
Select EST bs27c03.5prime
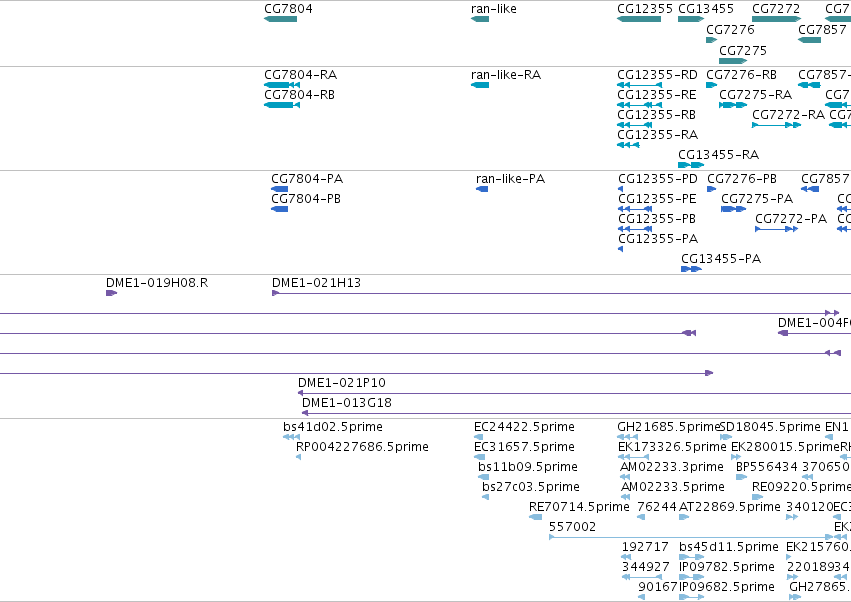pos(531,487)
